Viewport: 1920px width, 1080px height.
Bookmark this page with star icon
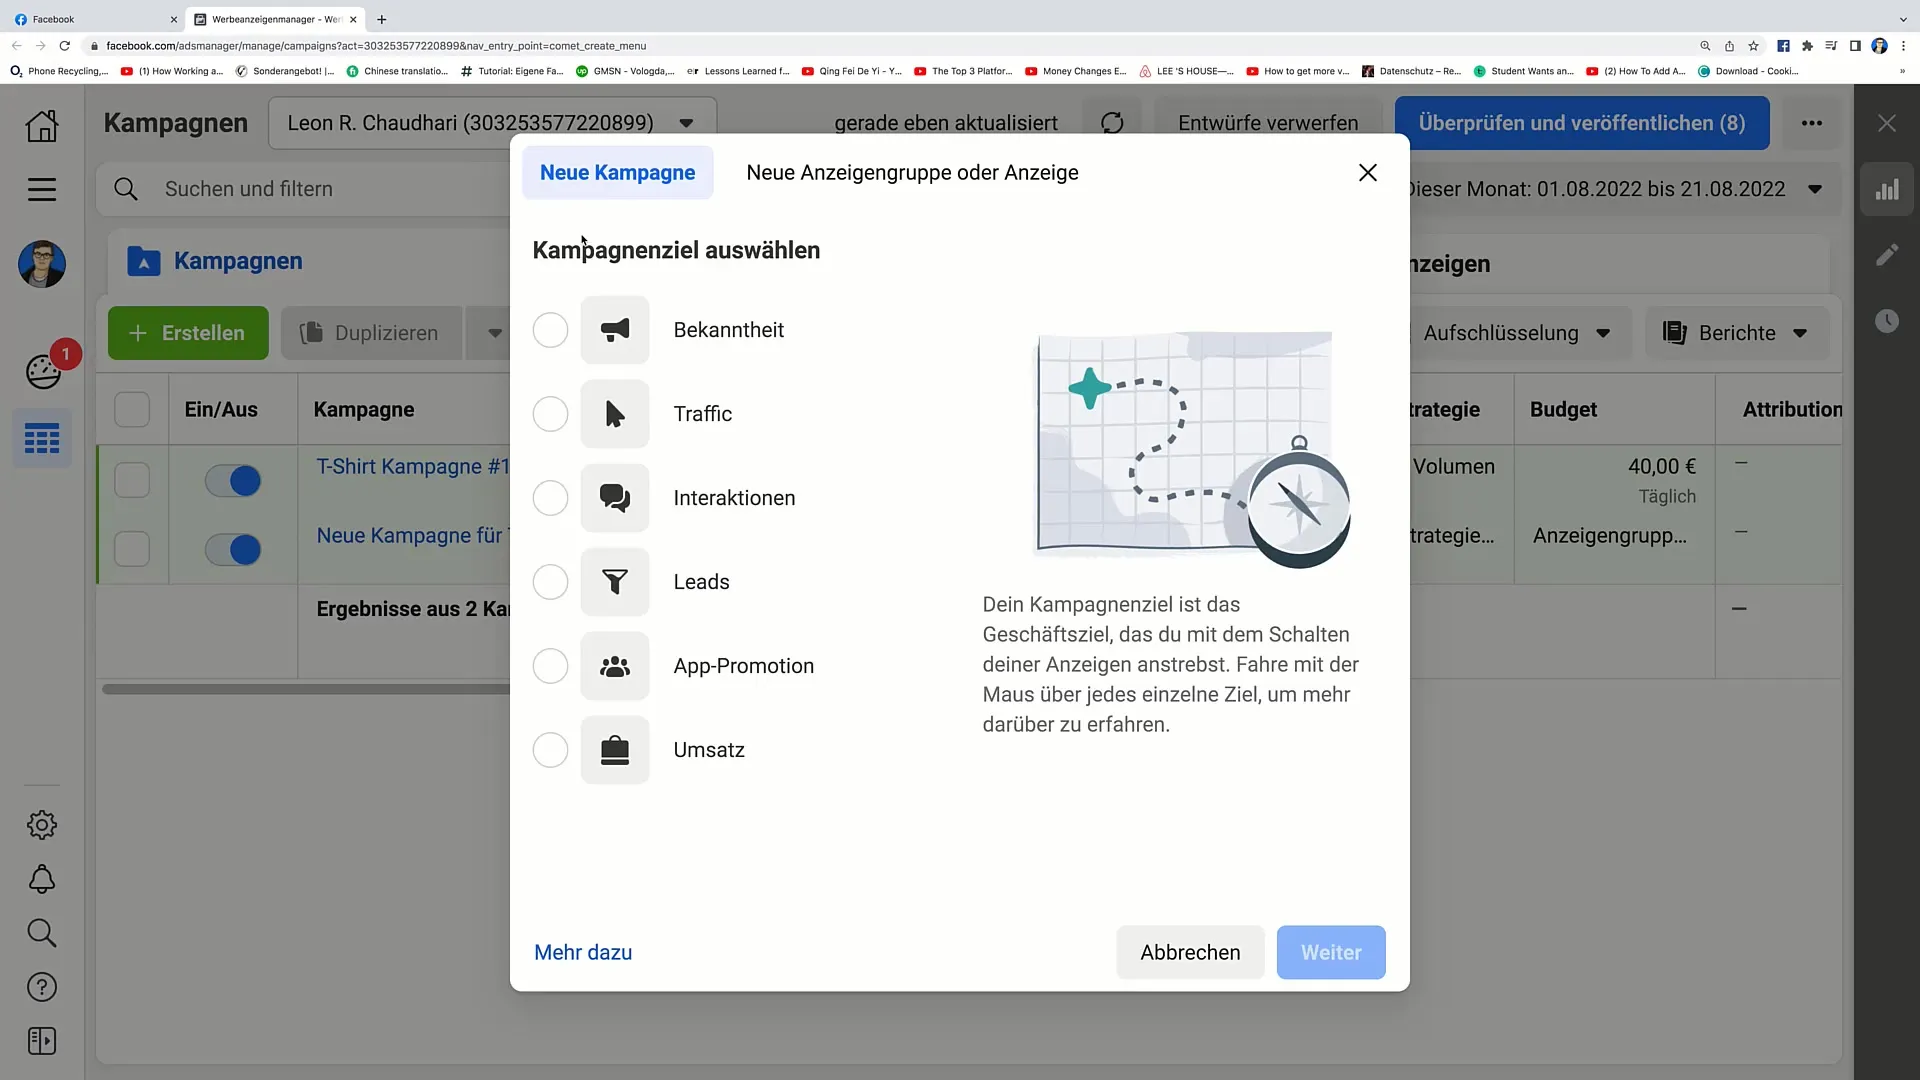coord(1753,46)
